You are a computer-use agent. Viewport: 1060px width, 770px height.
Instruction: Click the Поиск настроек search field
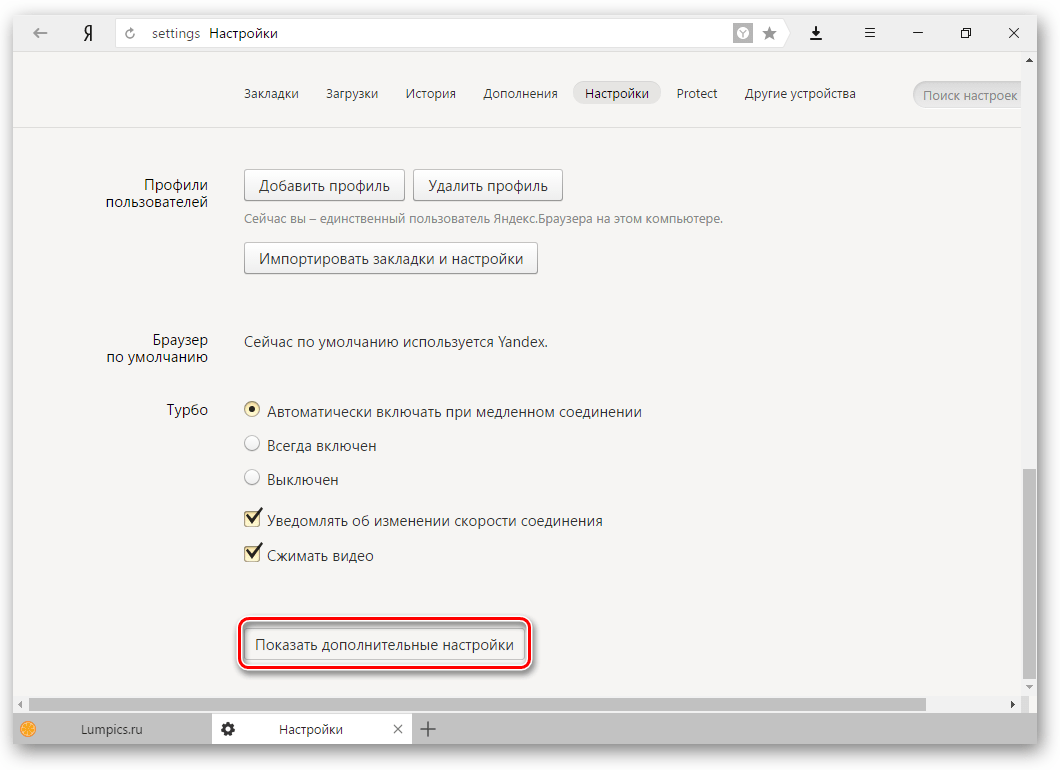(968, 95)
